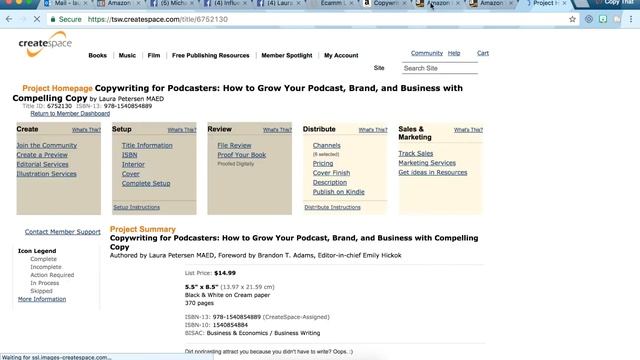Open Title Information
Viewport: 640px width, 360px height.
[147, 145]
